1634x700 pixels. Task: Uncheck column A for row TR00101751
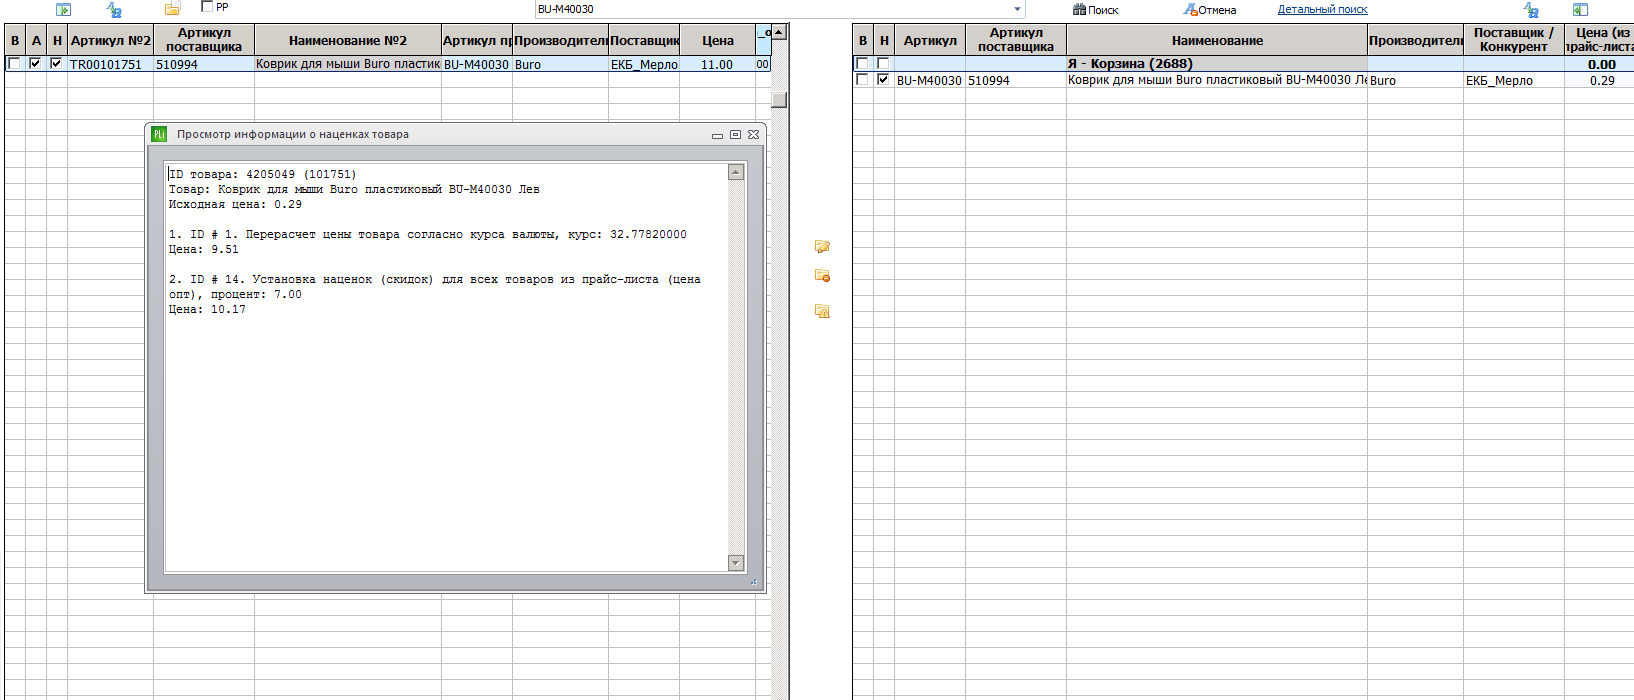pyautogui.click(x=35, y=63)
